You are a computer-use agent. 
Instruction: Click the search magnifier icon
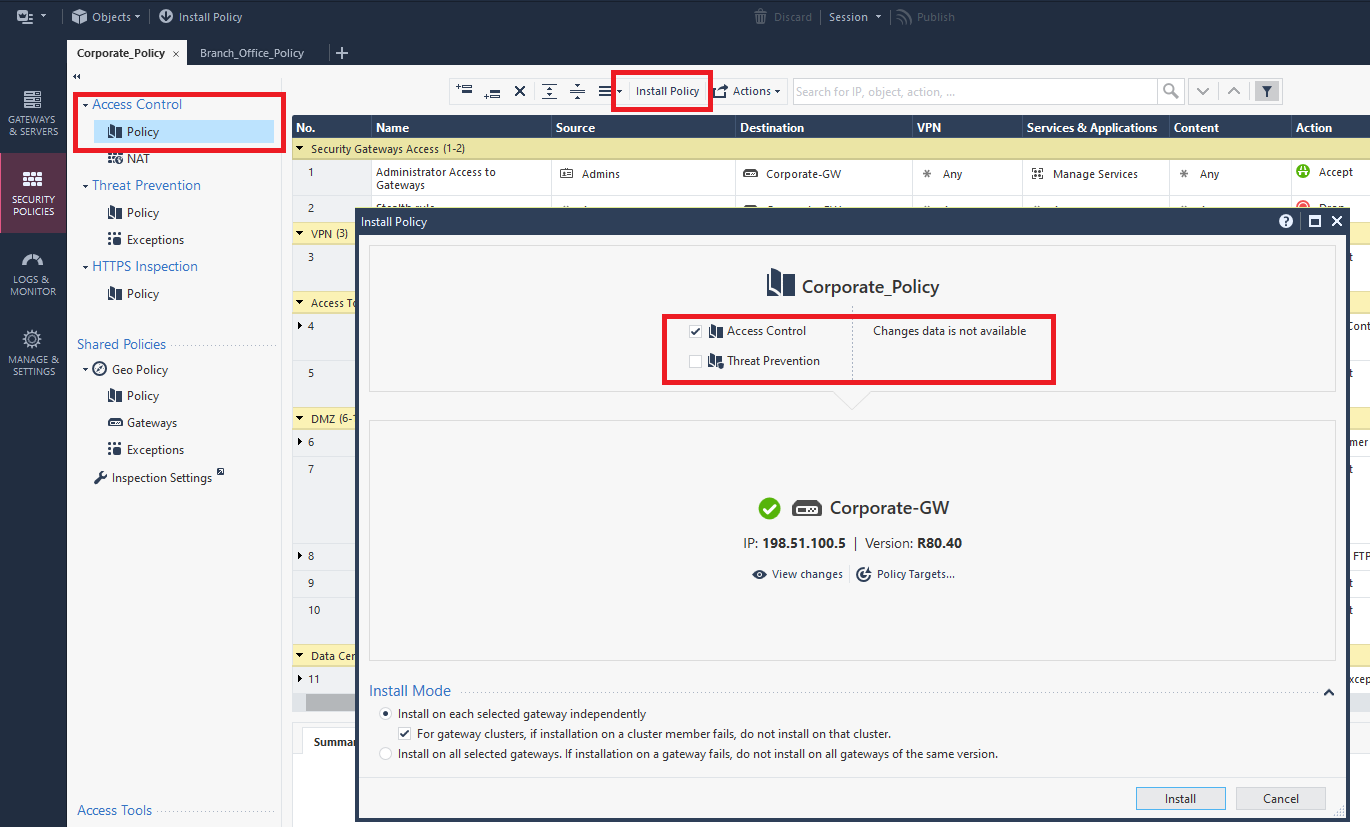(1170, 91)
